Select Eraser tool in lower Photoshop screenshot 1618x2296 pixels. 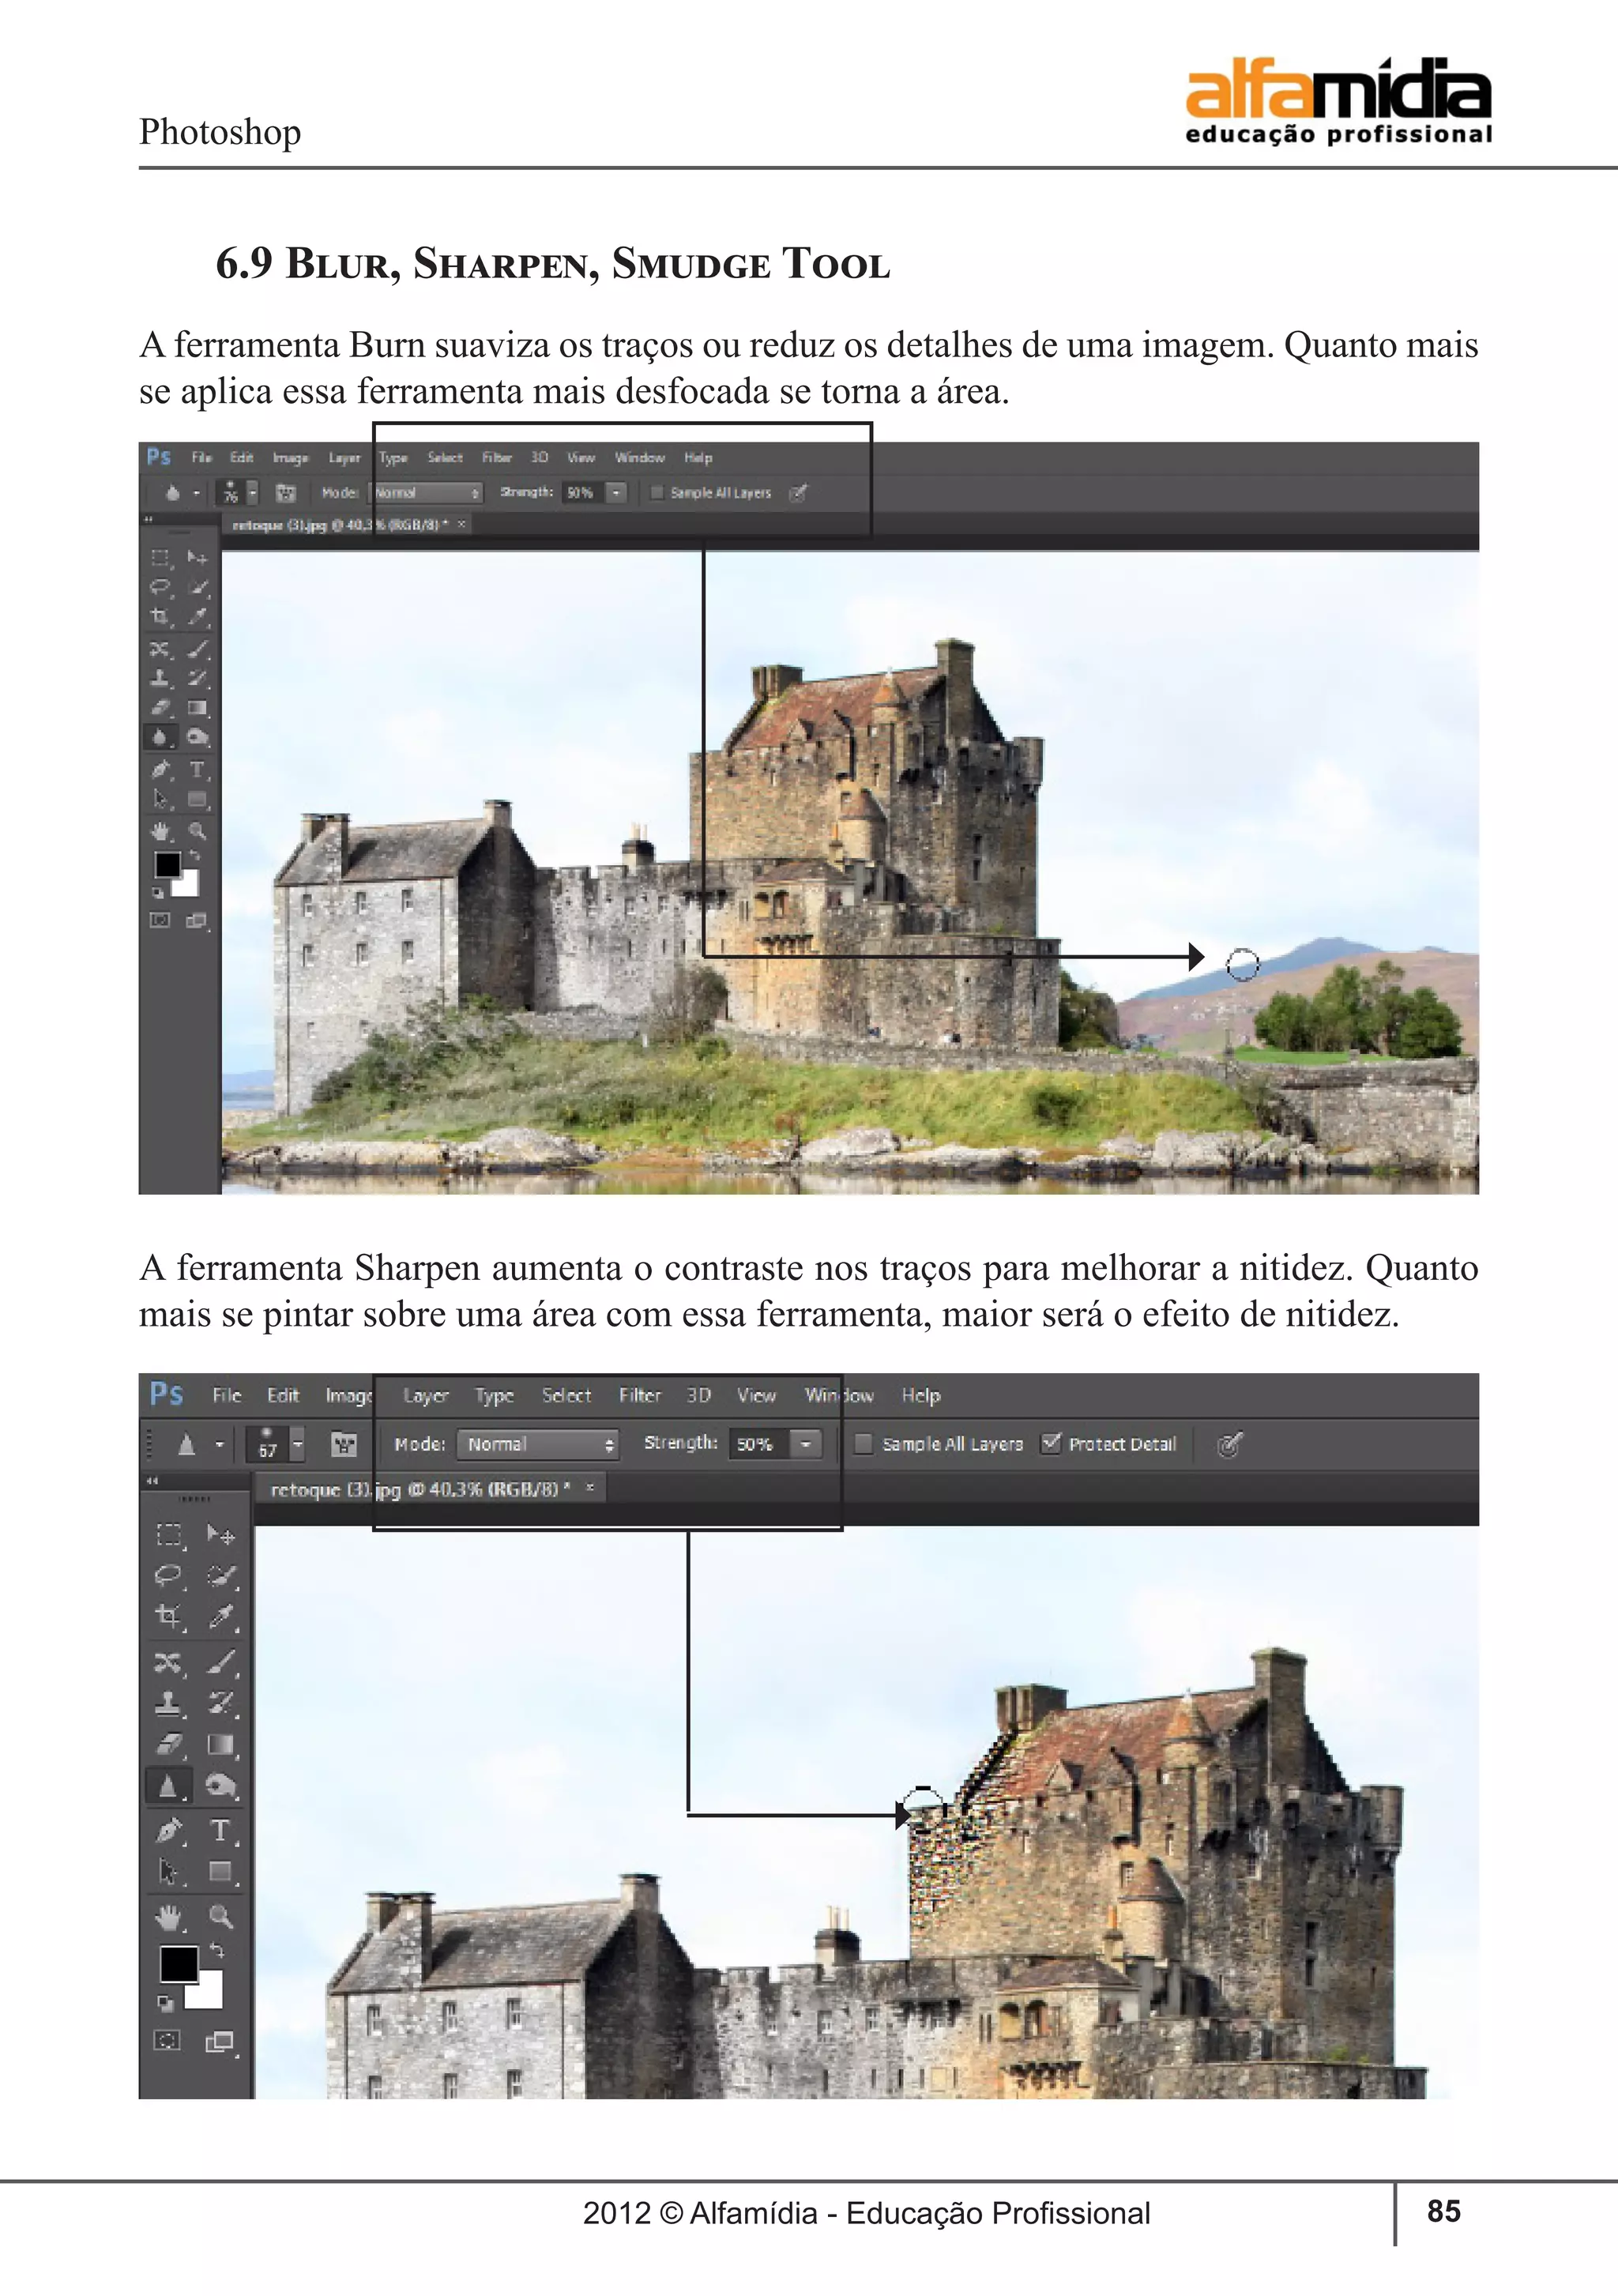(168, 1744)
